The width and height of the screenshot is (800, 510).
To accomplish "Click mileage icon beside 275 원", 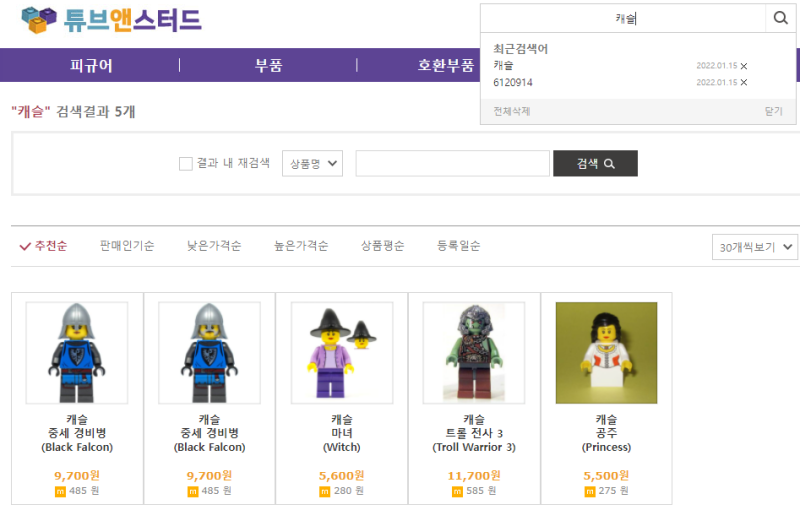I will (590, 492).
